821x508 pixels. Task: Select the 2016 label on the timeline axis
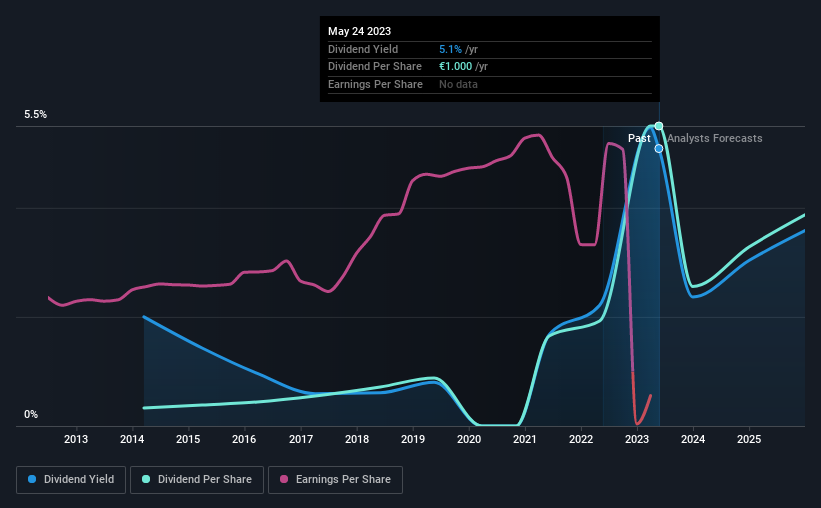[x=244, y=439]
